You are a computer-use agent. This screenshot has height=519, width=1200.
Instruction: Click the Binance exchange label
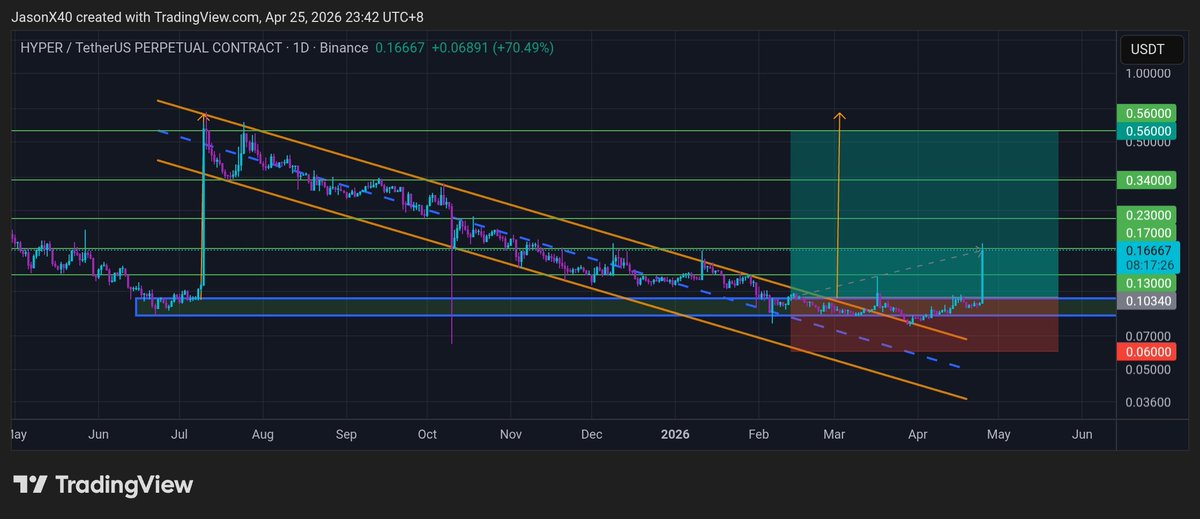click(345, 48)
